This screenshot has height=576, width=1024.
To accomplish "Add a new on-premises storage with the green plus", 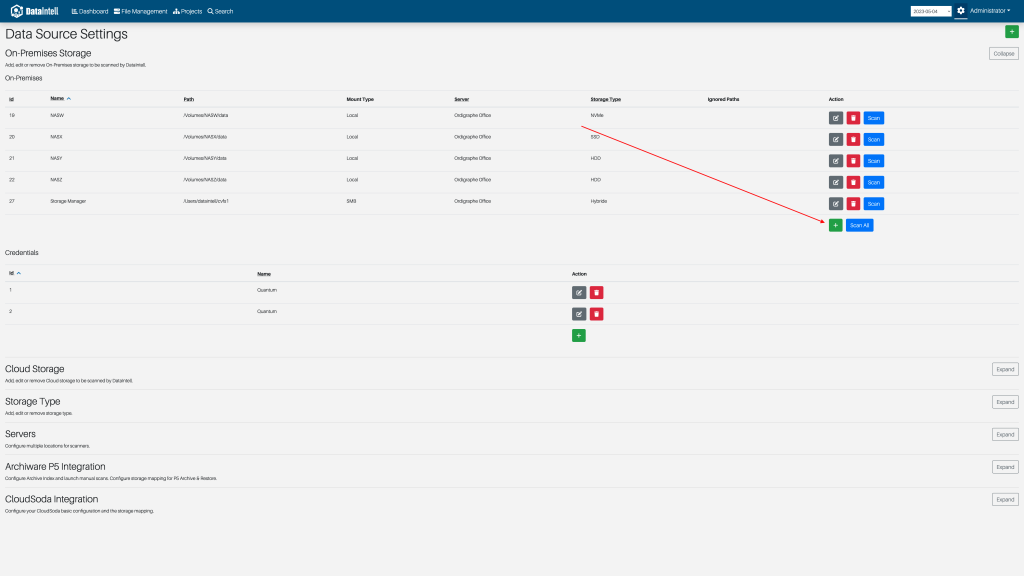I will coord(835,225).
